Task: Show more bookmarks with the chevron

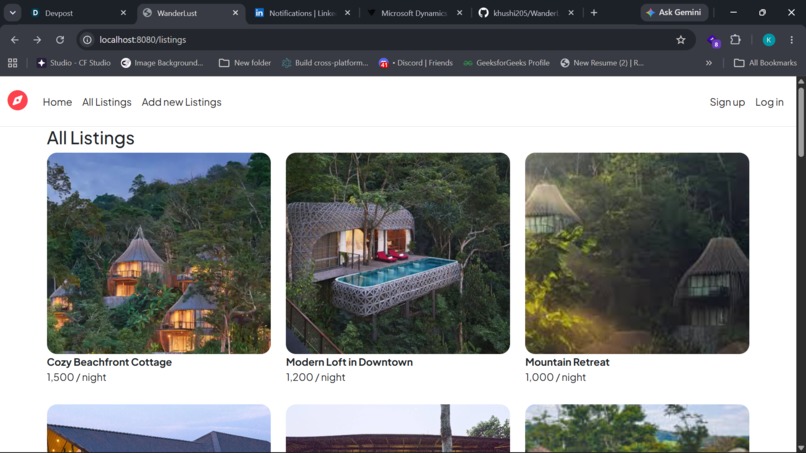Action: coord(708,63)
